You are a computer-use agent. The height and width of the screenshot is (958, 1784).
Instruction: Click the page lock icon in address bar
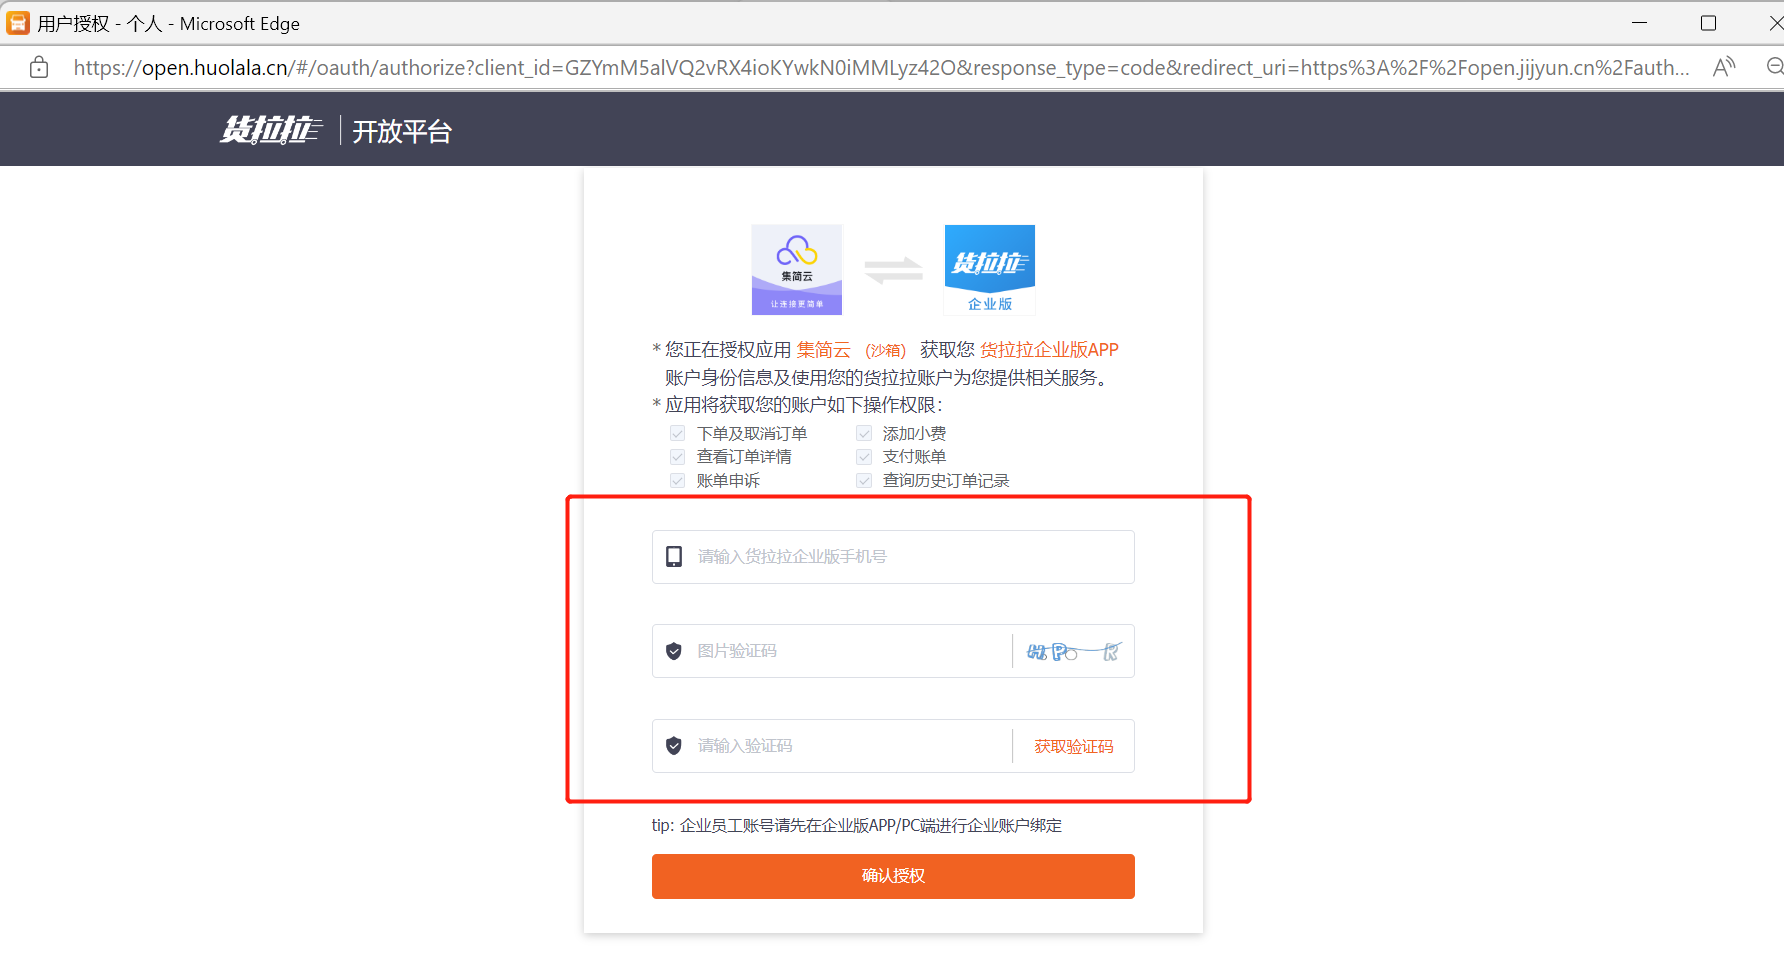pyautogui.click(x=38, y=67)
